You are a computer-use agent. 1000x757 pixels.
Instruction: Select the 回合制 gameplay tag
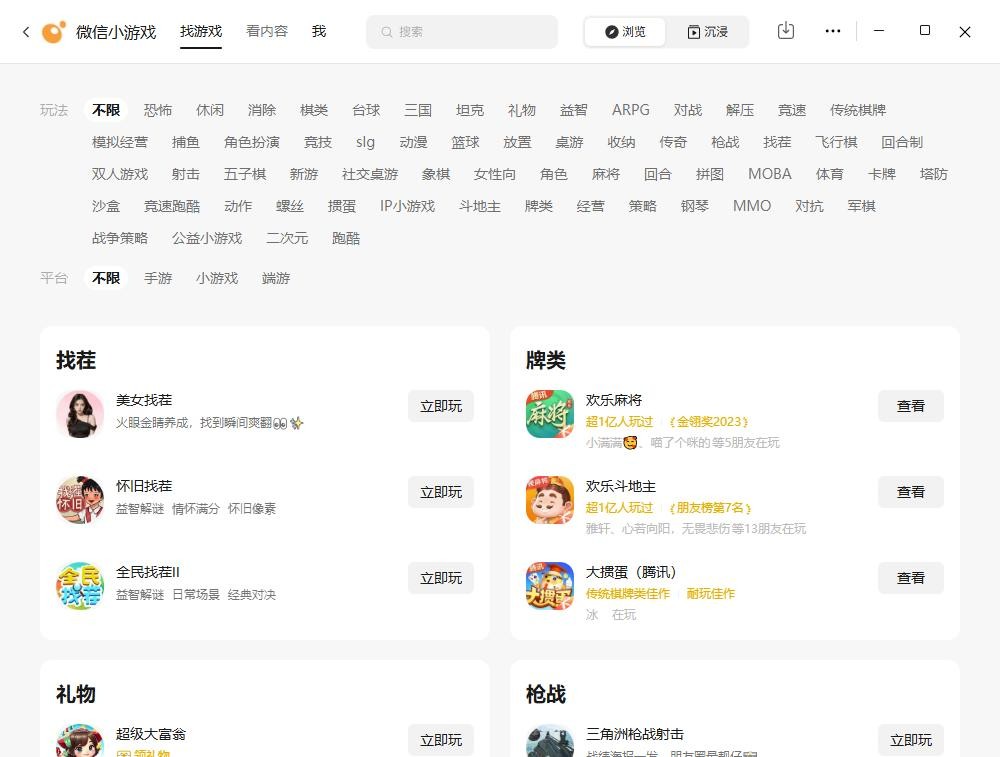[902, 142]
